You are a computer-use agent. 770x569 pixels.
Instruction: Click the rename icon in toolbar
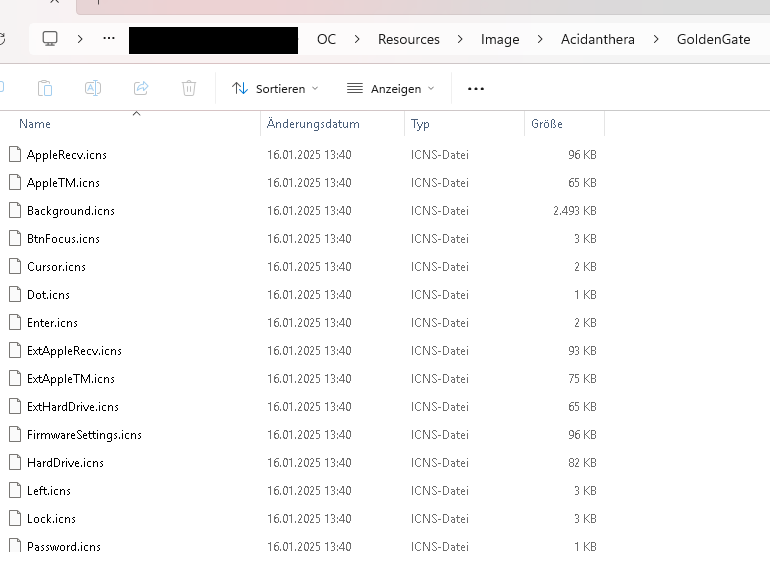click(x=93, y=88)
